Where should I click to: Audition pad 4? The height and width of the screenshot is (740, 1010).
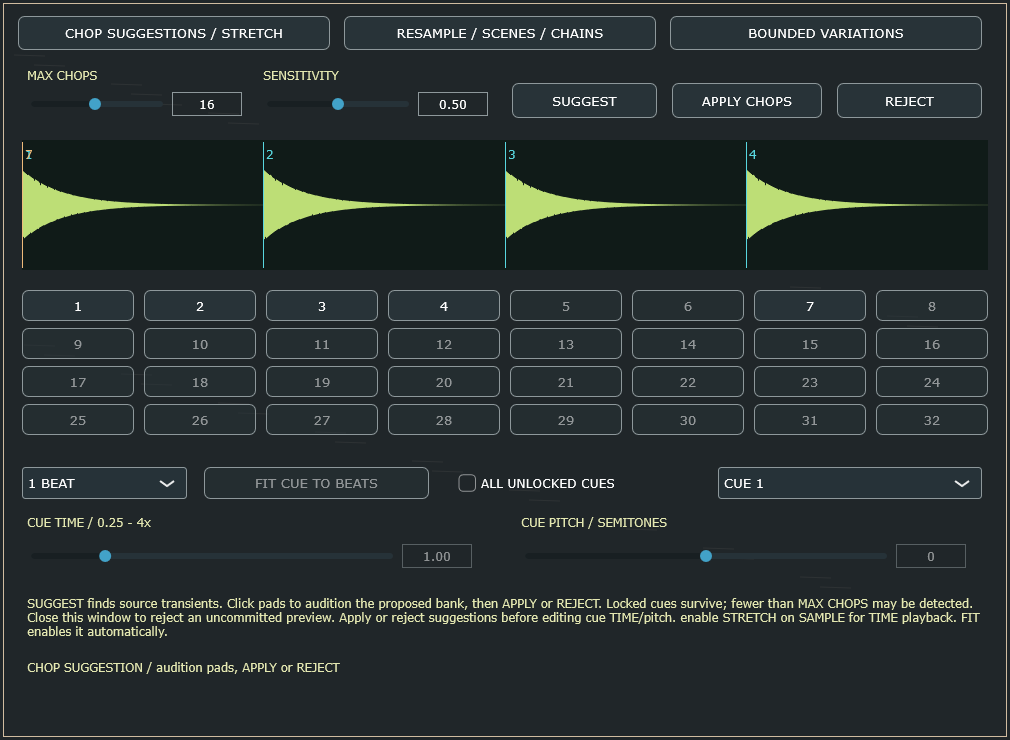coord(444,306)
